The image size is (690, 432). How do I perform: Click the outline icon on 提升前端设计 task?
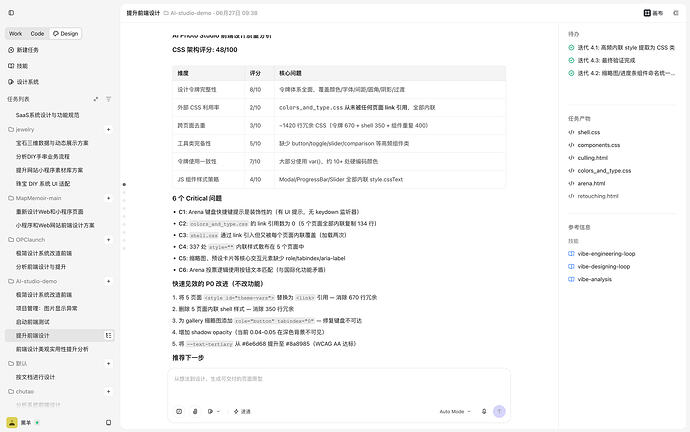click(108, 336)
